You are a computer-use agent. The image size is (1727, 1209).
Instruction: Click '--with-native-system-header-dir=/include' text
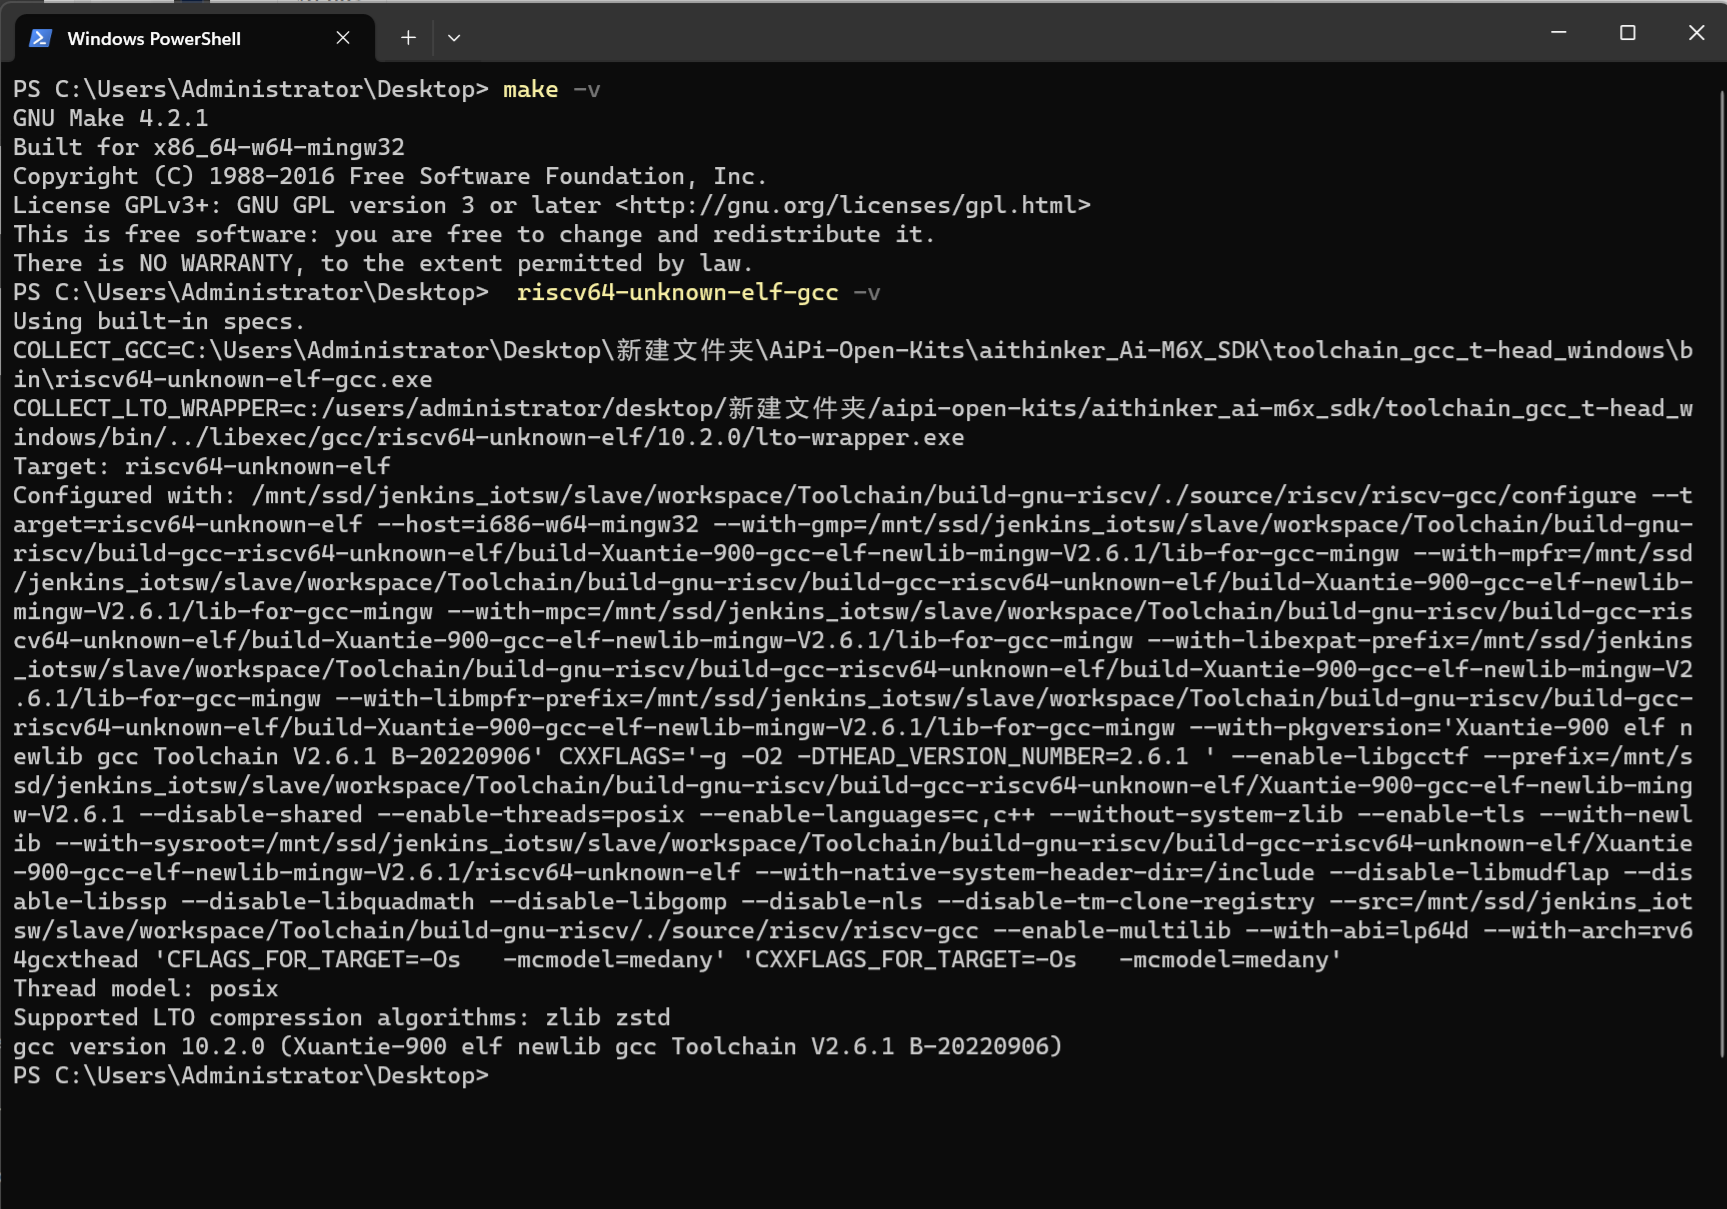tap(1035, 873)
